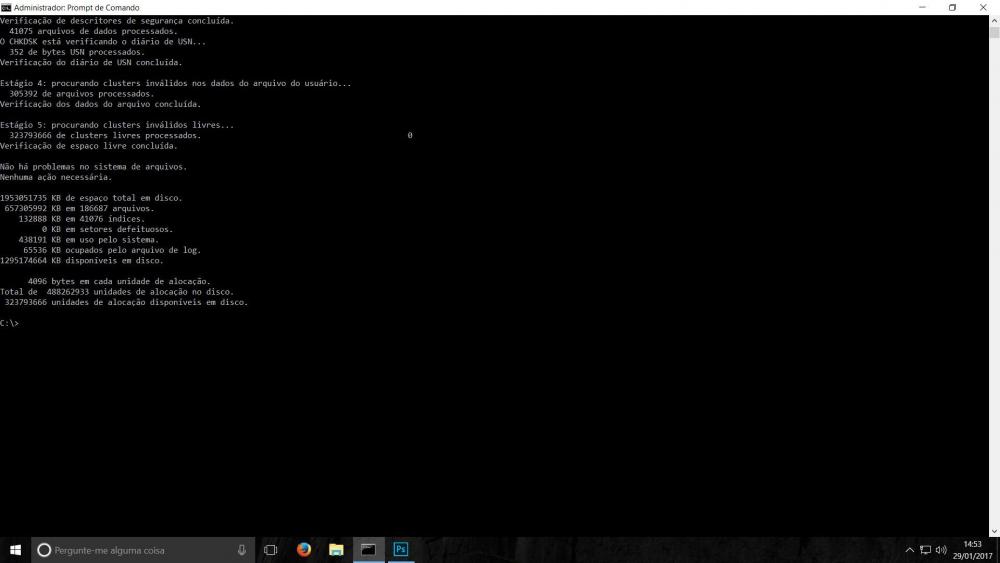Click the vertical scrollbar thumb
Viewport: 1000px width, 563px height.
tap(994, 33)
